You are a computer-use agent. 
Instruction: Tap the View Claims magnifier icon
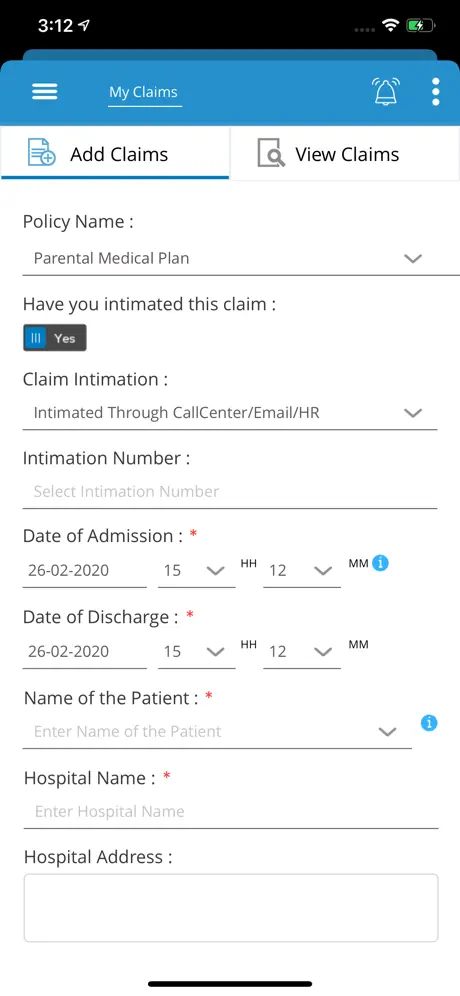point(271,154)
